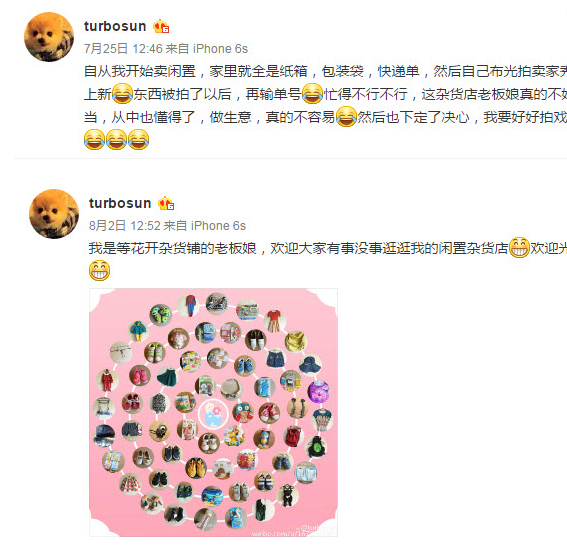The image size is (567, 547).
Task: Open the 8月2日 12:52 timestamp link
Action: 125,226
